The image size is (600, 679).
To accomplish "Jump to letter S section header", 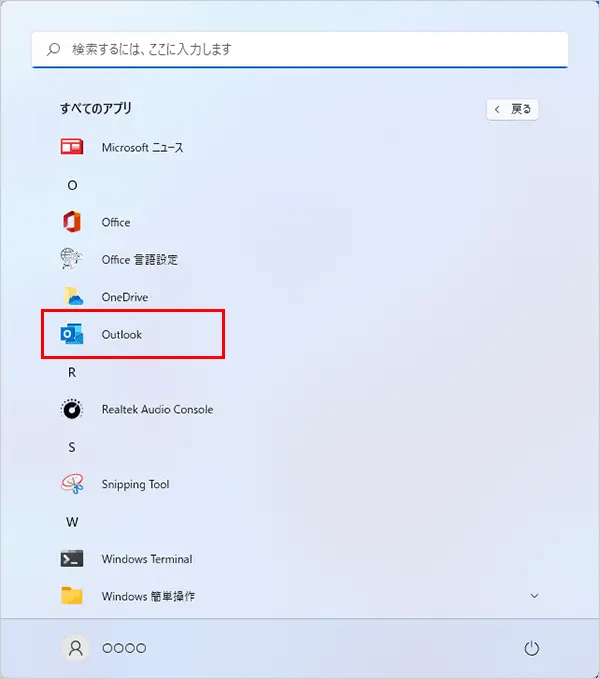I will point(72,447).
